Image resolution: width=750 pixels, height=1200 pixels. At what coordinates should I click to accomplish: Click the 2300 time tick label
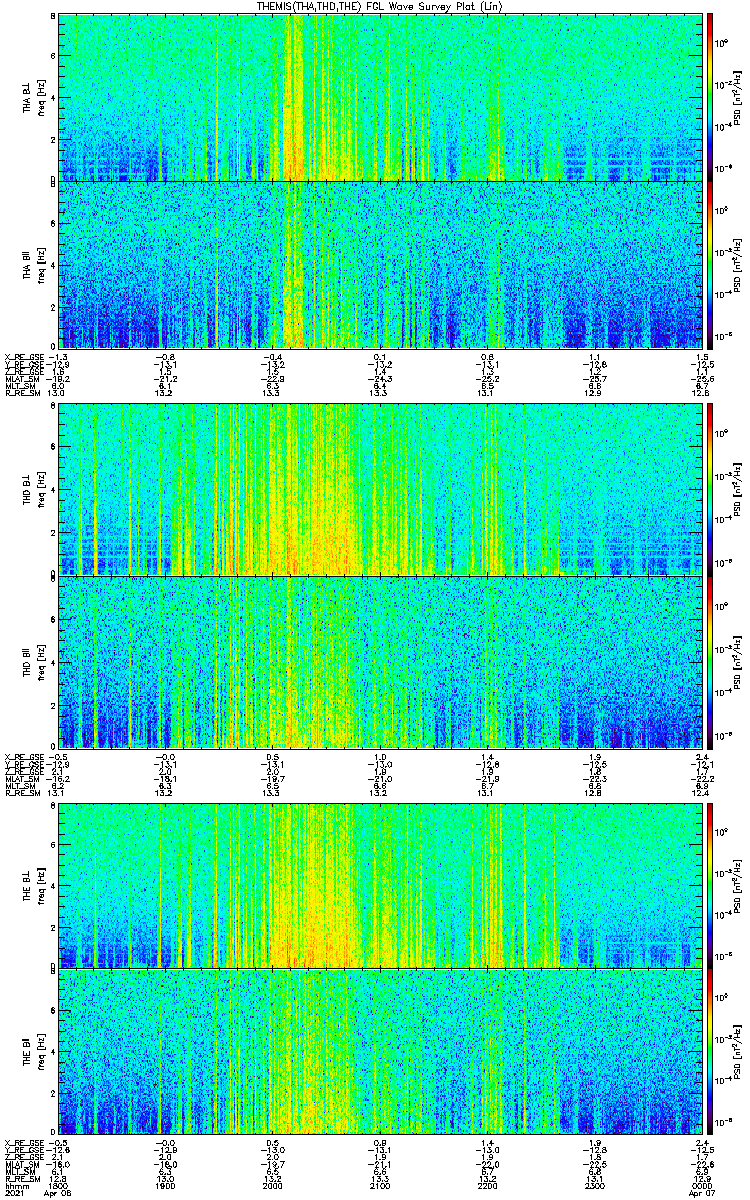coord(596,1187)
